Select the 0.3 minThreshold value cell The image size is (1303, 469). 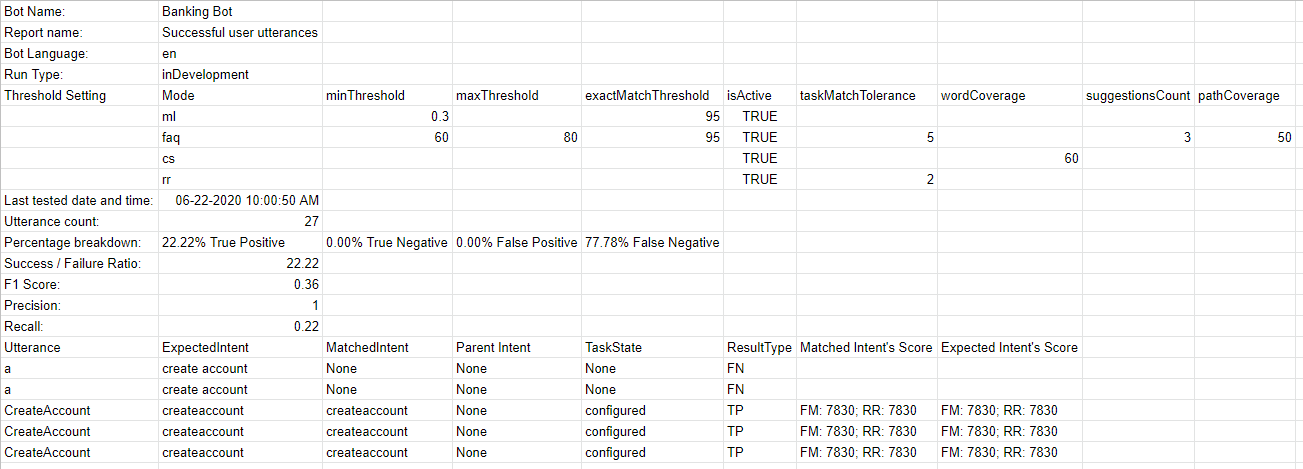point(439,116)
